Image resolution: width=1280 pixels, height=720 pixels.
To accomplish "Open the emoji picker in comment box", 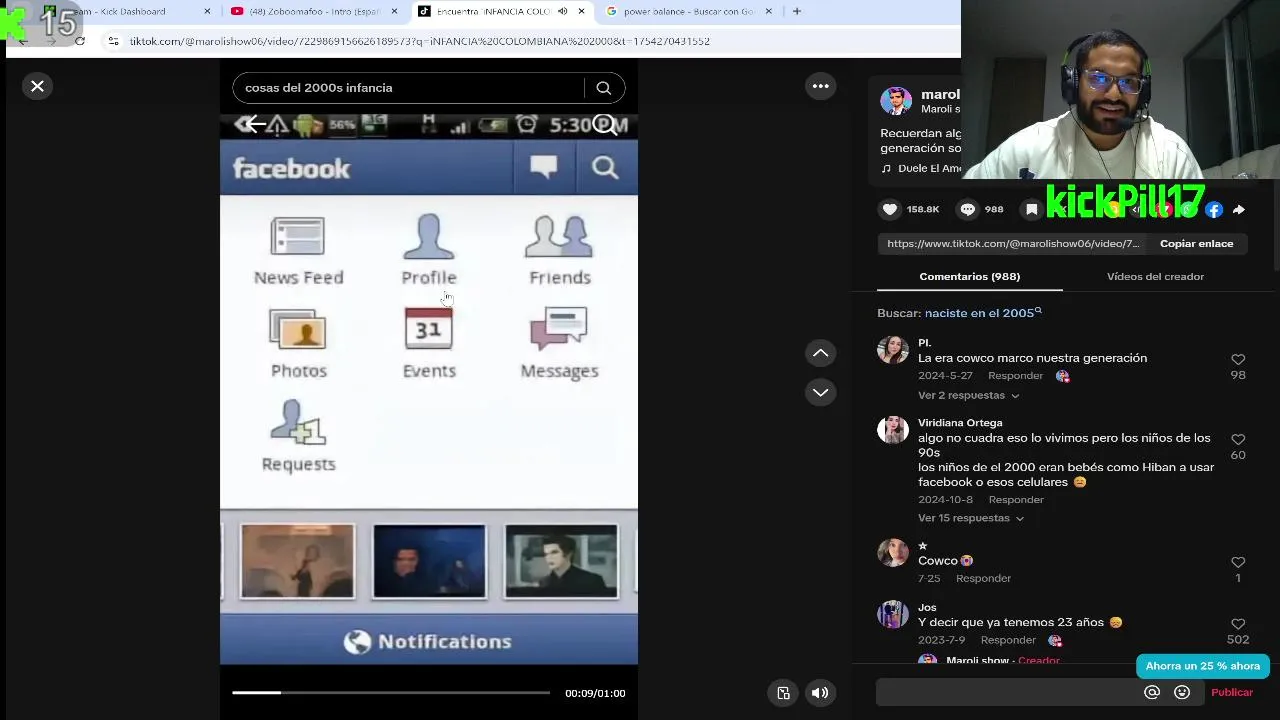I will click(x=1182, y=692).
